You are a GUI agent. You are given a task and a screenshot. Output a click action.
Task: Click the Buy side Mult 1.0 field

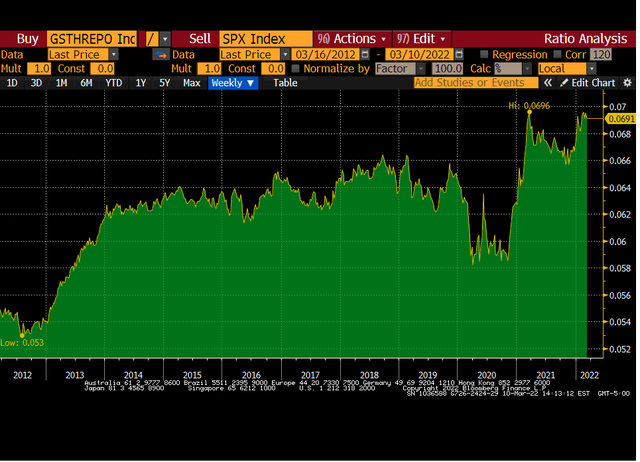[x=39, y=69]
